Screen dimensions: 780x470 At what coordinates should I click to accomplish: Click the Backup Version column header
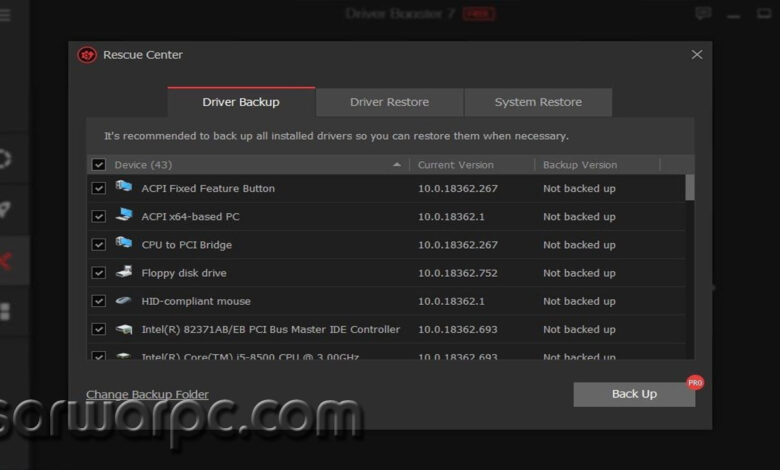(x=580, y=165)
